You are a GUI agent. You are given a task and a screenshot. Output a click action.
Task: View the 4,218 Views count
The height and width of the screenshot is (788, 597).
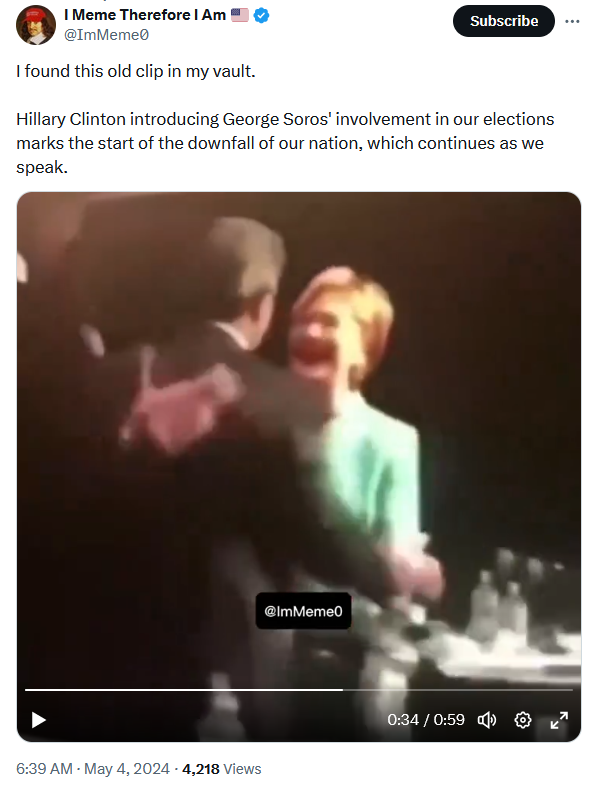click(x=222, y=768)
